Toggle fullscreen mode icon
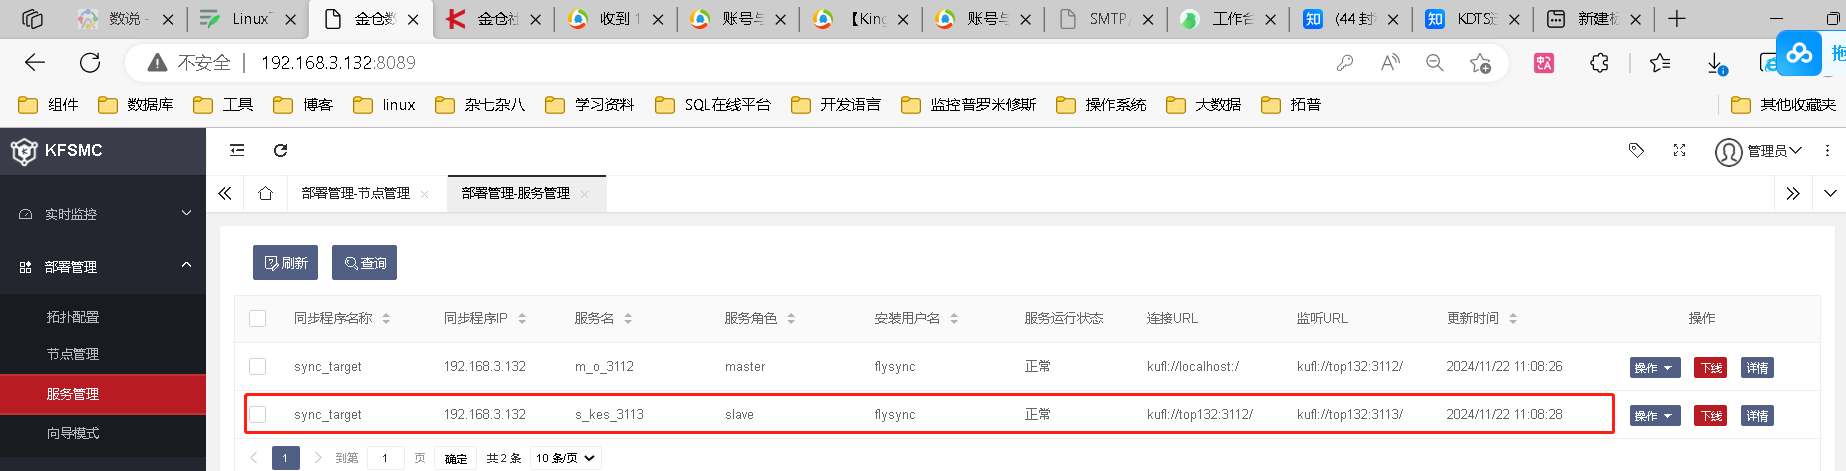The width and height of the screenshot is (1846, 471). pyautogui.click(x=1679, y=150)
